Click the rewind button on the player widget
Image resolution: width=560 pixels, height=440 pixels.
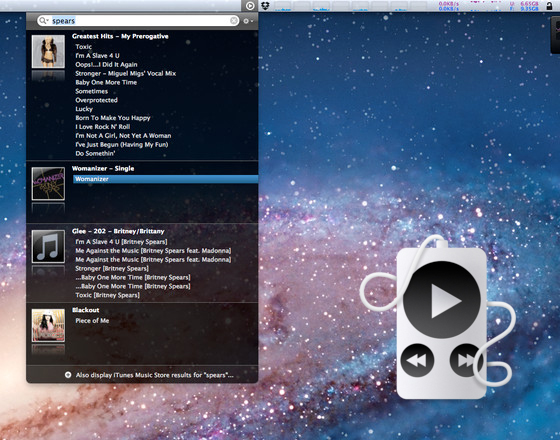pos(417,360)
